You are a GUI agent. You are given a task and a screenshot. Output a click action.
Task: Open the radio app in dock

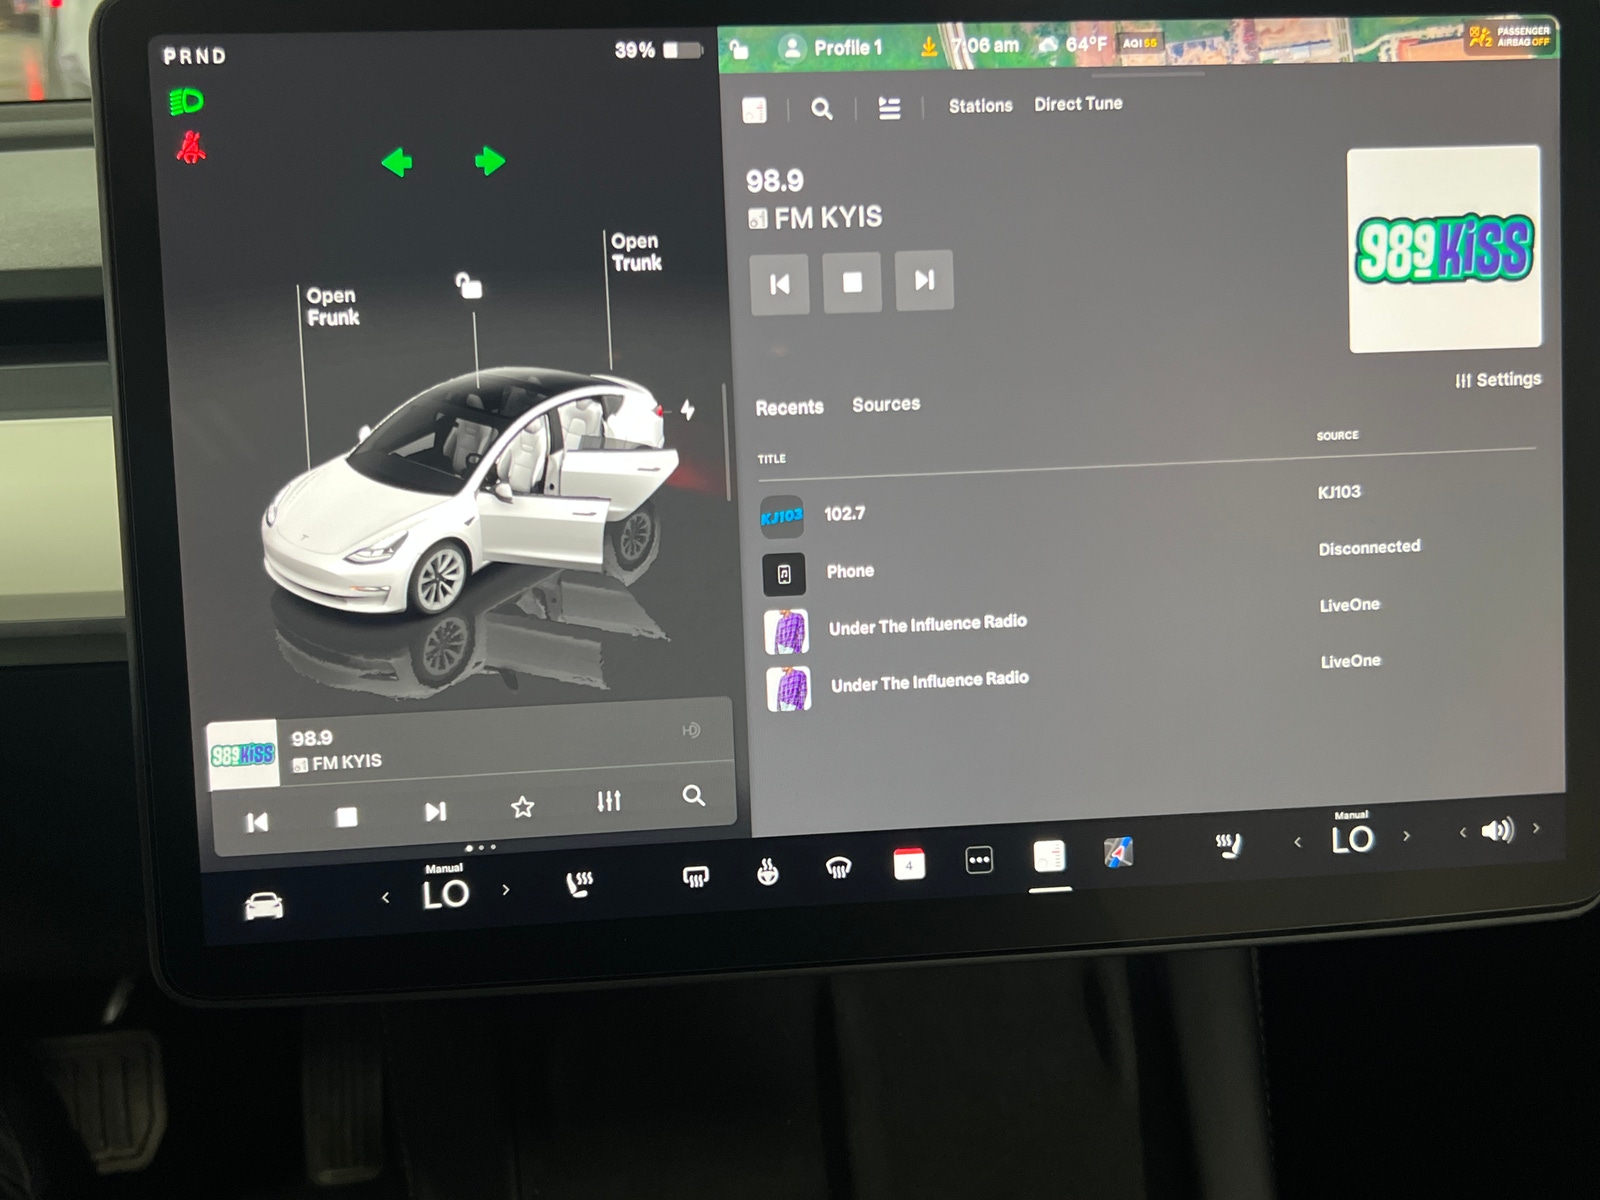point(1049,856)
